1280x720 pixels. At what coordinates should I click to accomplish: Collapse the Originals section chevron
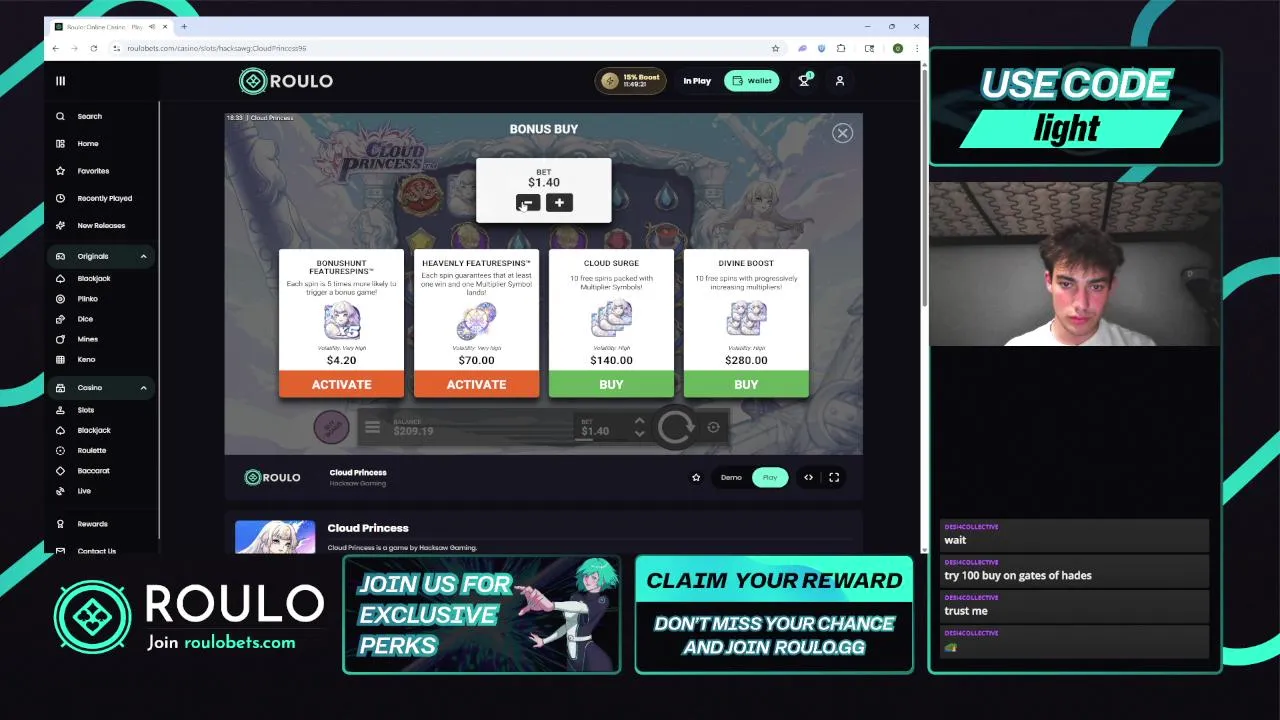(143, 257)
